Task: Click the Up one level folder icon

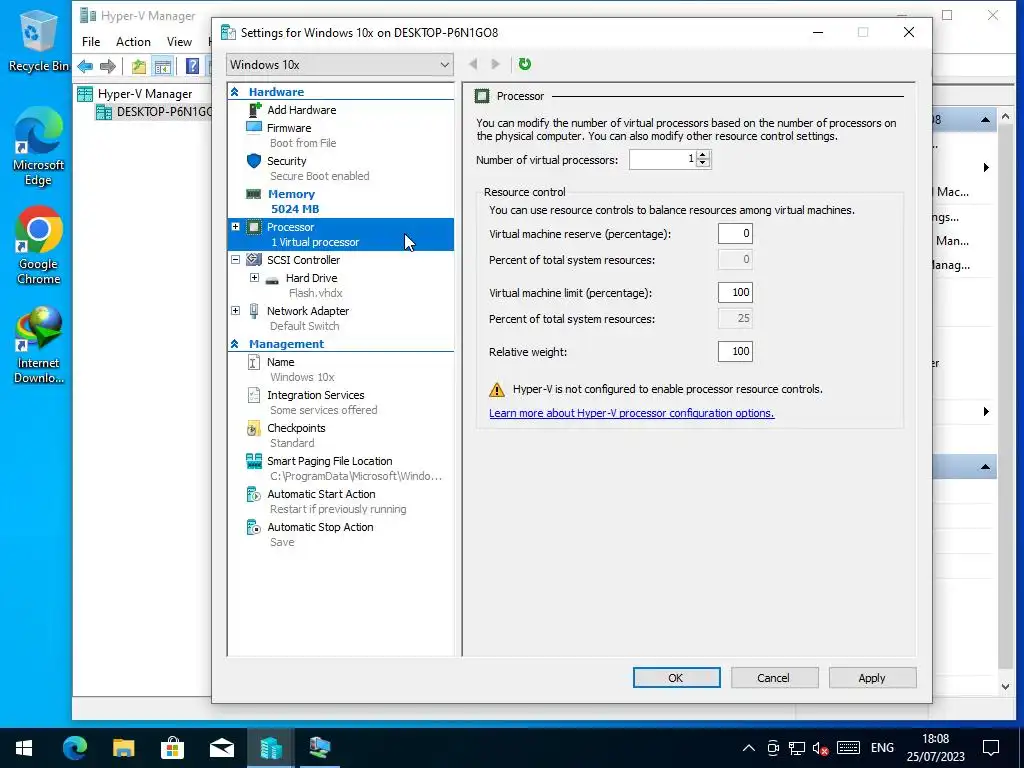Action: point(138,66)
